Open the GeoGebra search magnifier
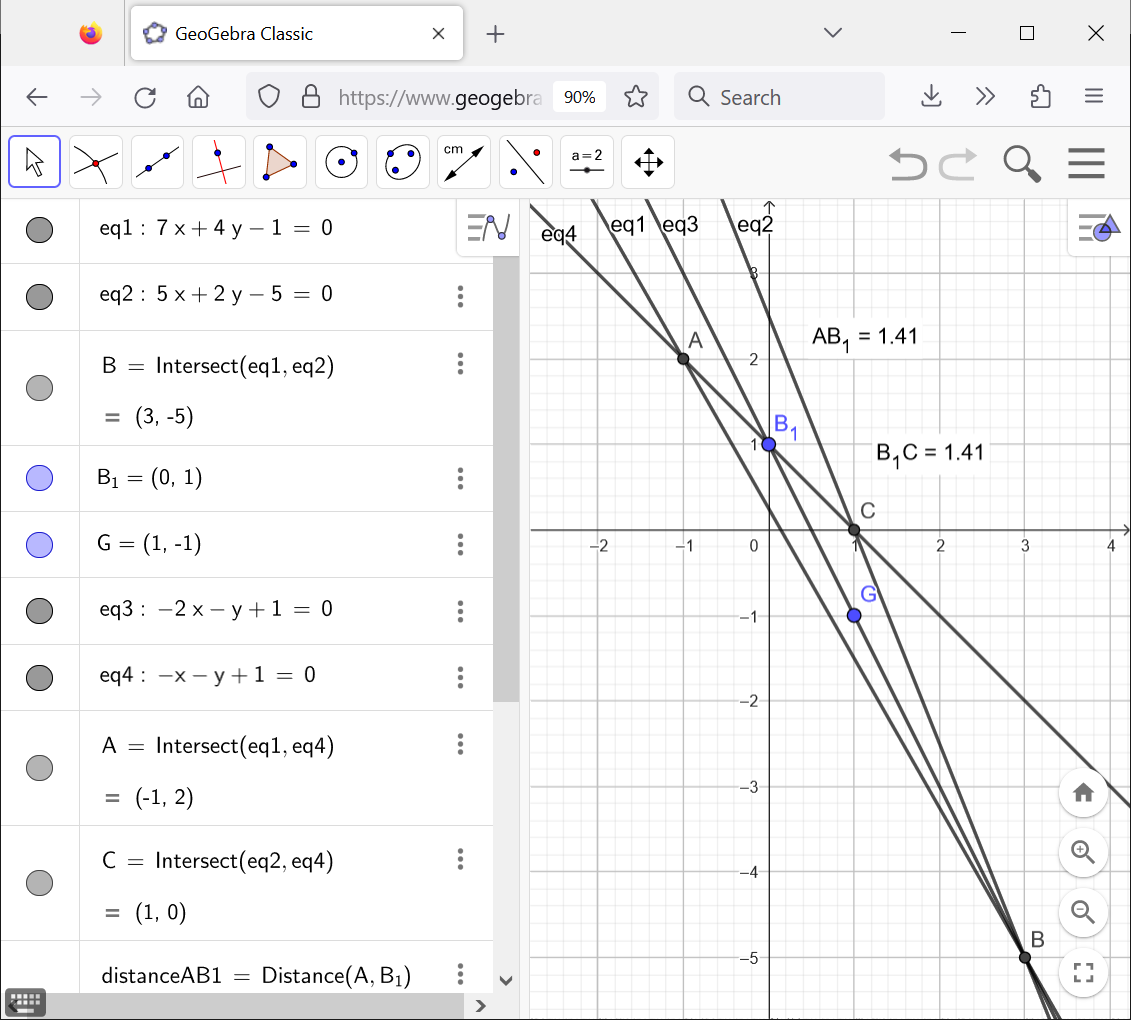Screen dimensions: 1131x1020 coord(1022,163)
